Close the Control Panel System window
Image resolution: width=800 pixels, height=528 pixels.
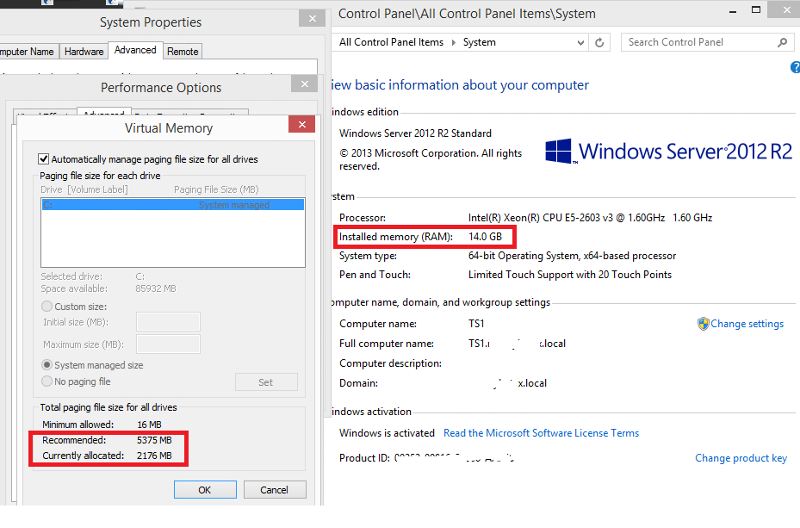(x=786, y=10)
